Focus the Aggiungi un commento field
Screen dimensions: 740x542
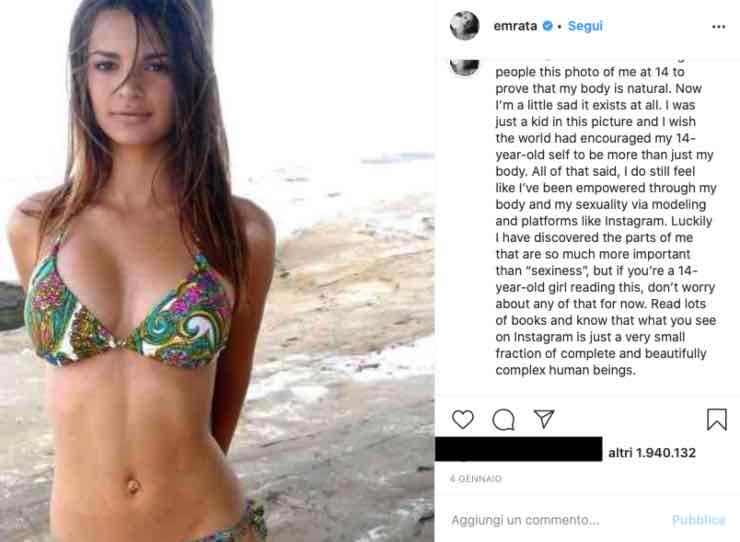[x=557, y=520]
